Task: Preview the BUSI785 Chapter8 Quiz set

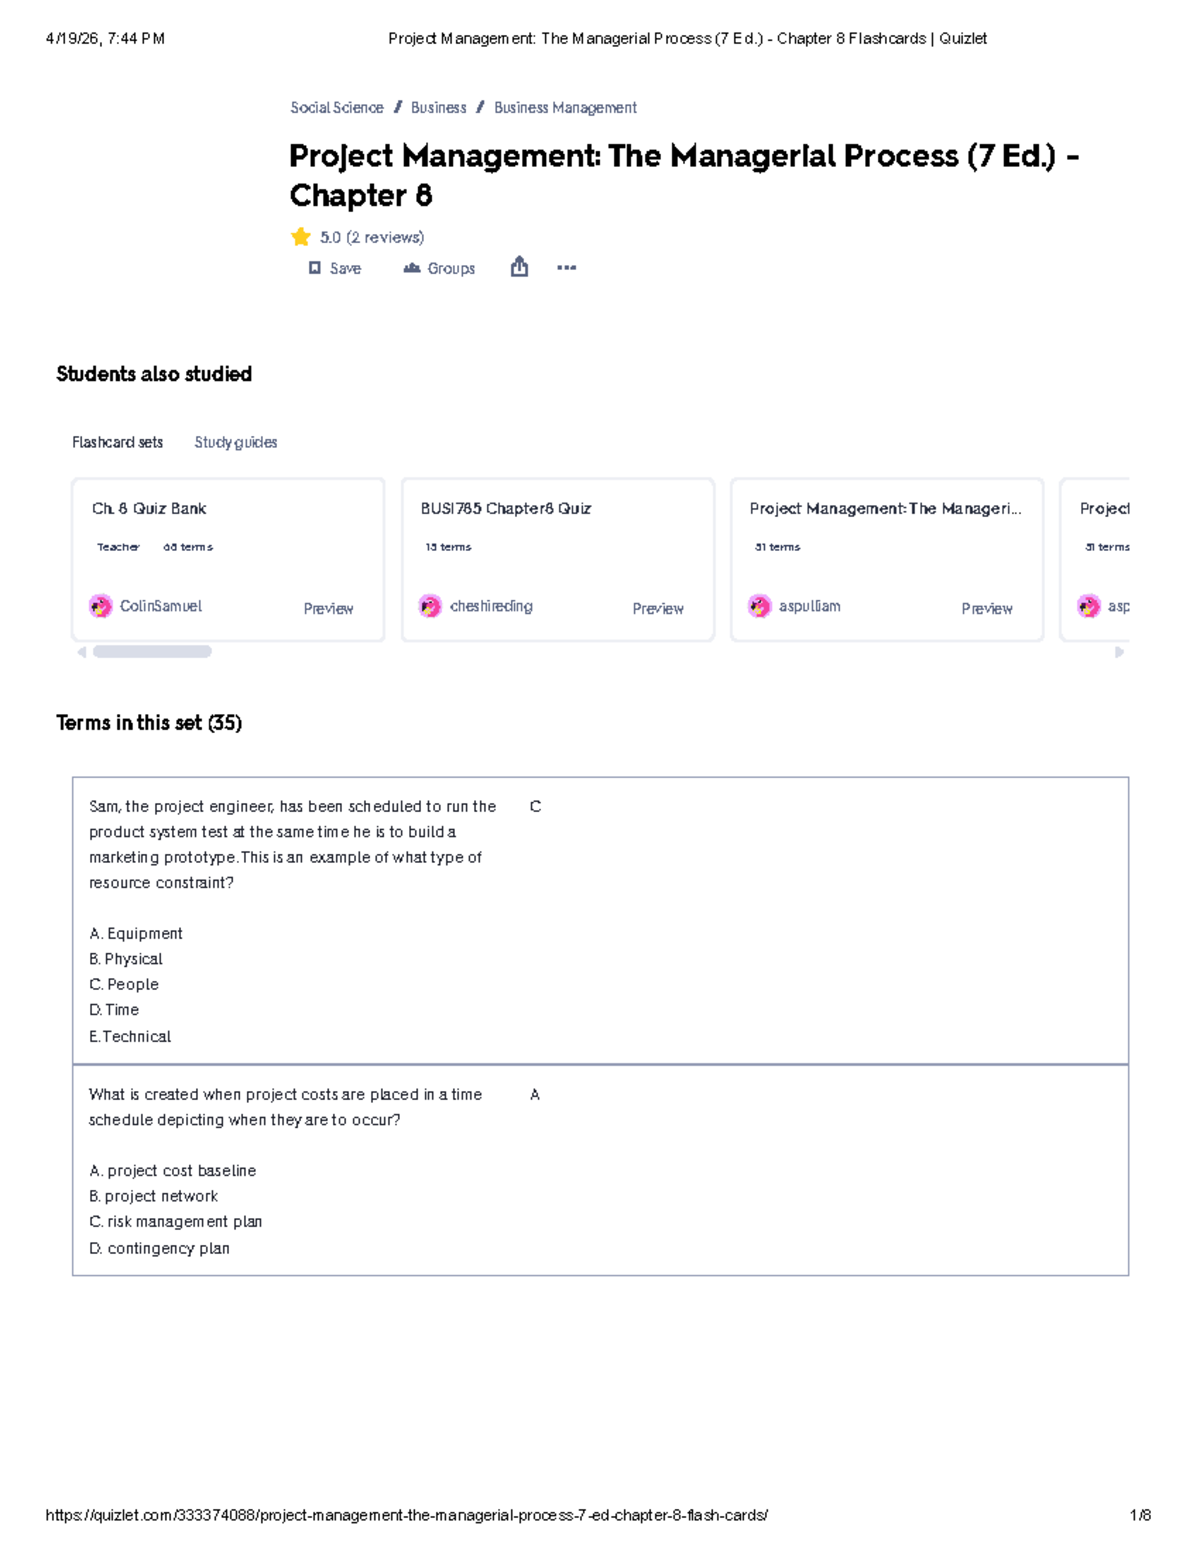Action: (658, 608)
